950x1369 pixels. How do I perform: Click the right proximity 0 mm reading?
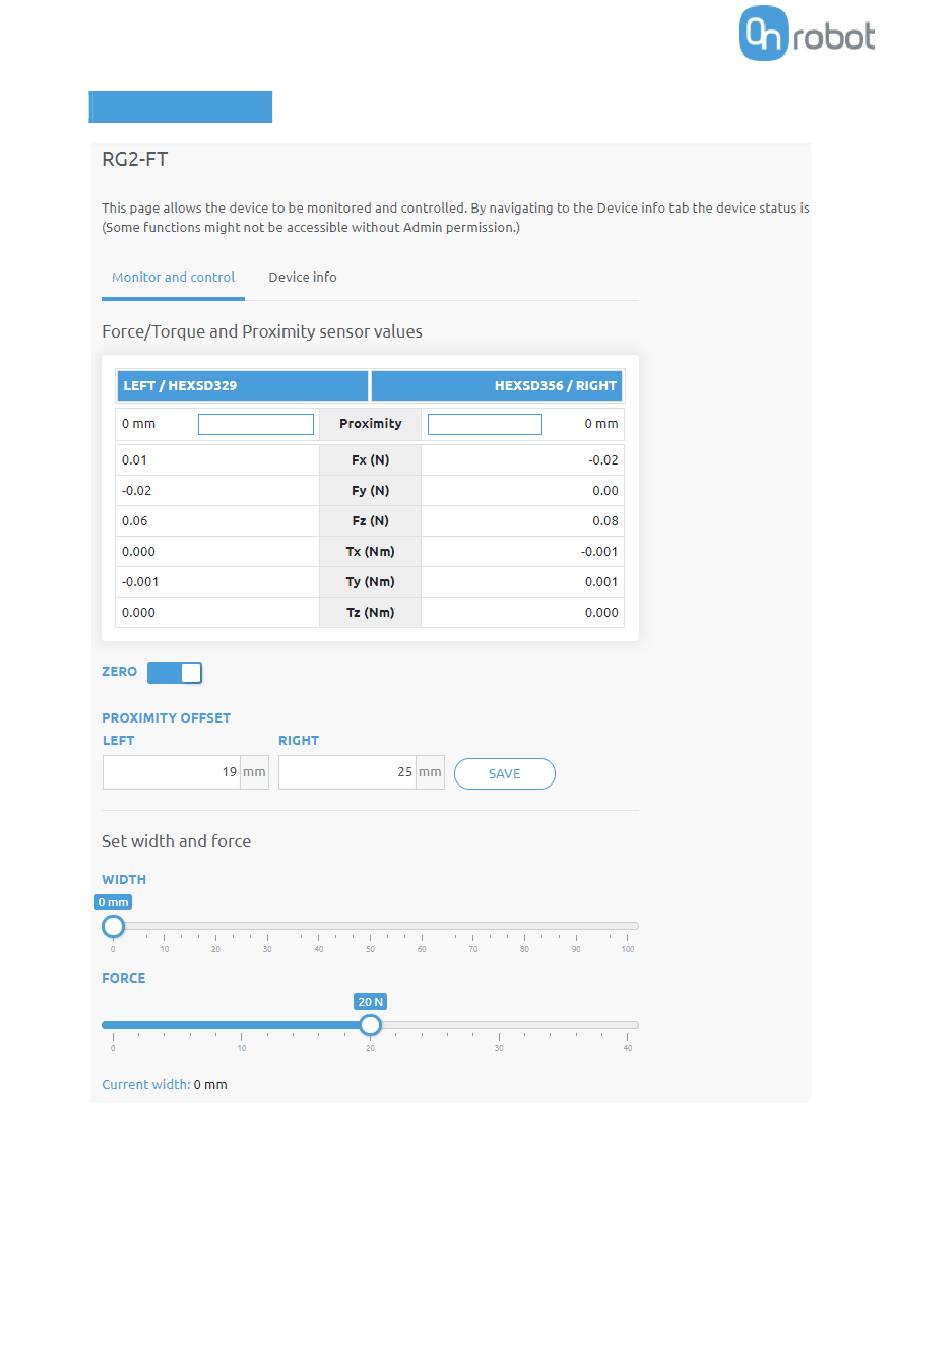[601, 424]
